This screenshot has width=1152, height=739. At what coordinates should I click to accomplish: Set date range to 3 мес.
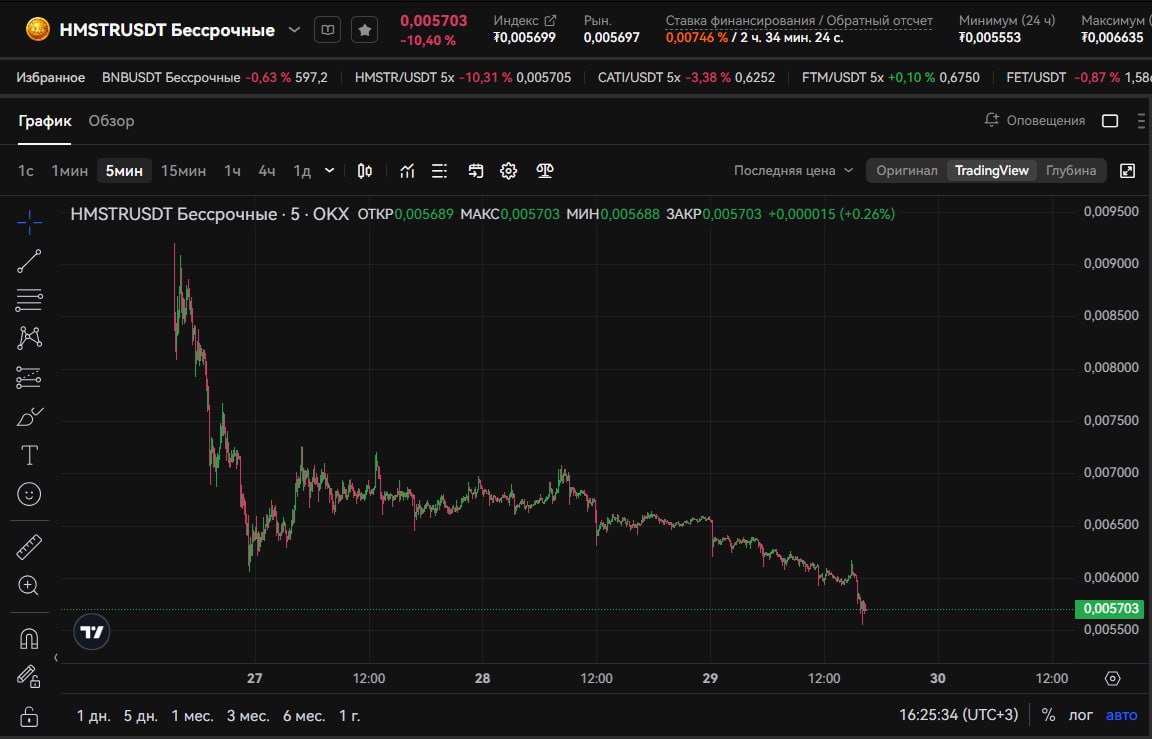coord(248,715)
